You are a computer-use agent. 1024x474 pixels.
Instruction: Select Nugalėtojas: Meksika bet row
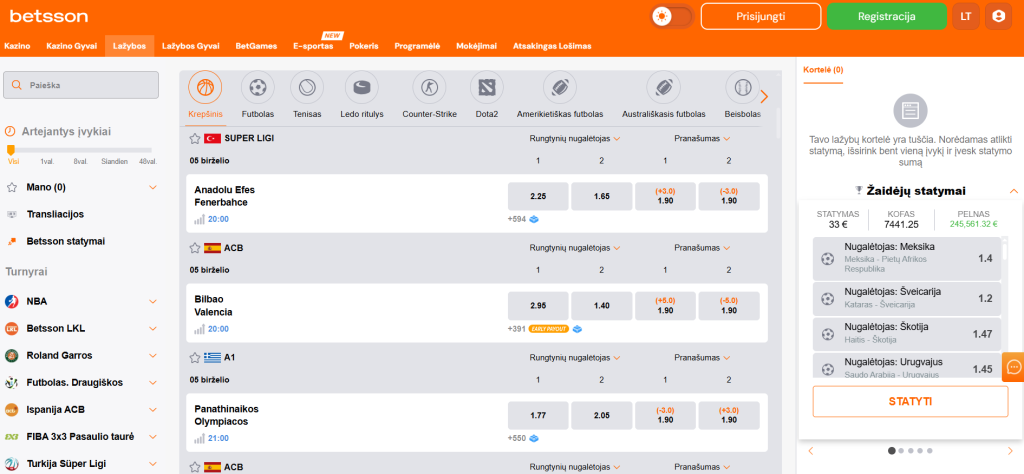coord(907,259)
